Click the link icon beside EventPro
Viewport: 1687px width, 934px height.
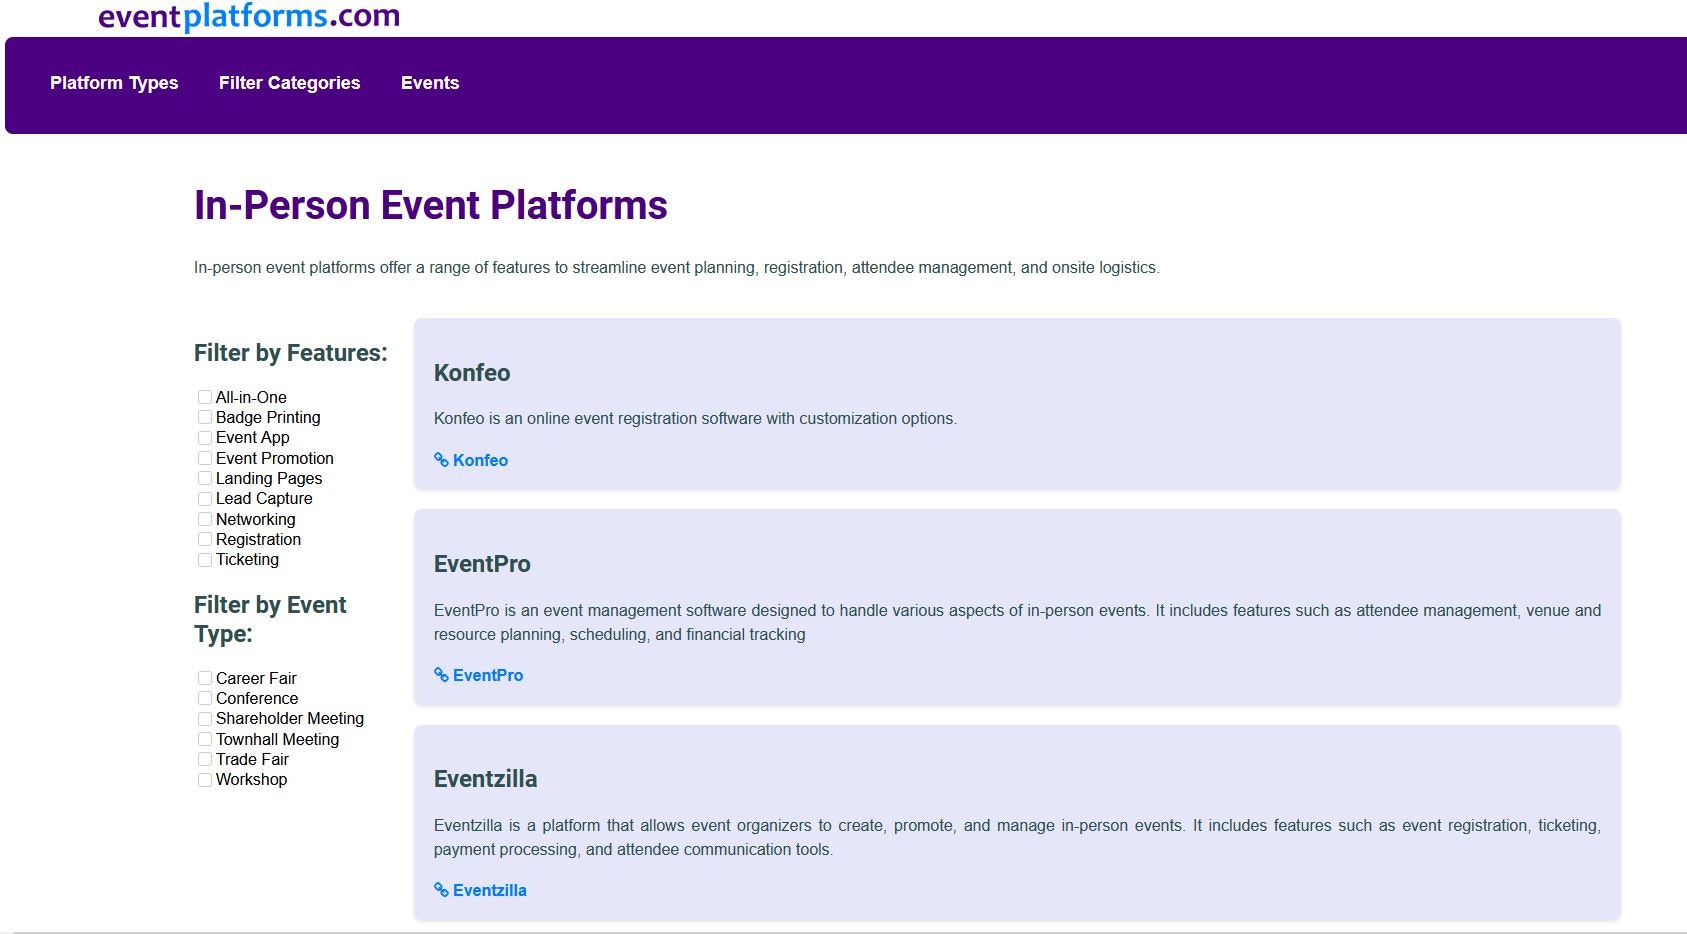tap(440, 675)
